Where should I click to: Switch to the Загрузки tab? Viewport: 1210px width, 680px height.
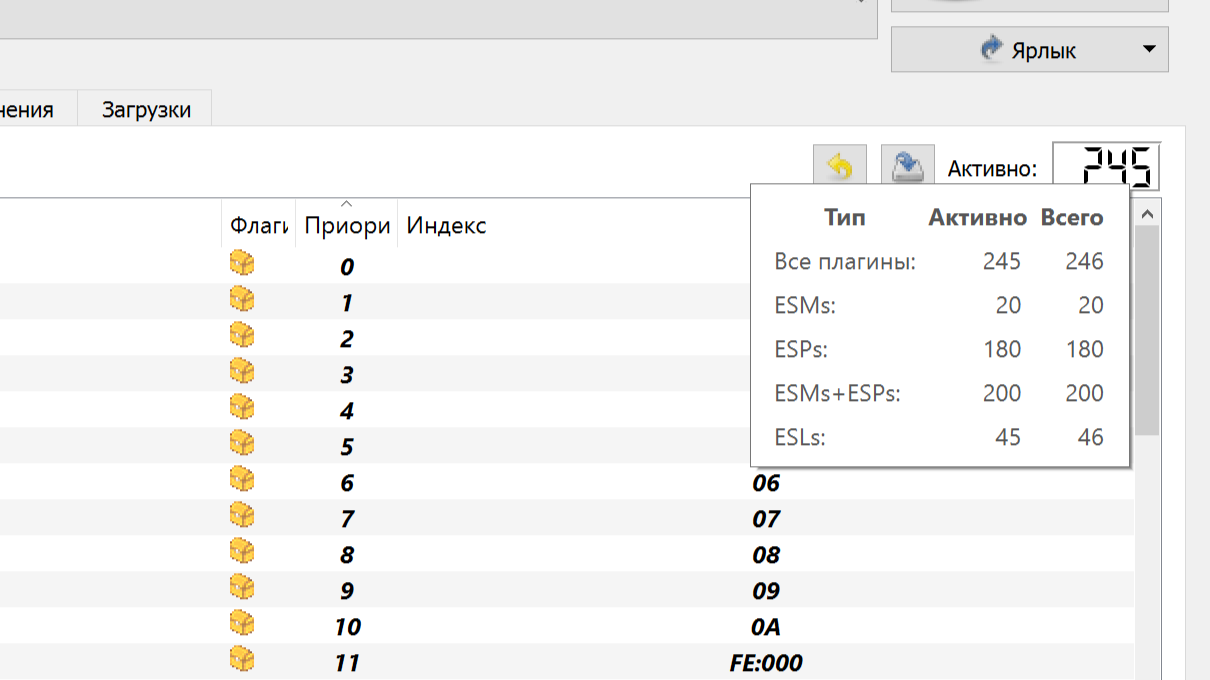[x=146, y=110]
